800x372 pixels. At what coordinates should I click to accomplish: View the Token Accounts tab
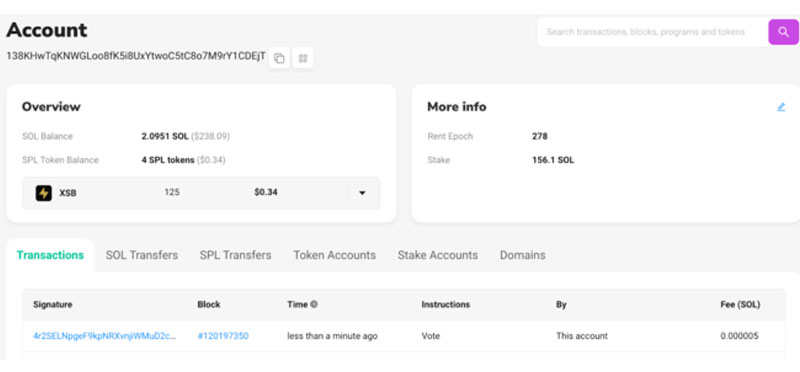click(334, 255)
